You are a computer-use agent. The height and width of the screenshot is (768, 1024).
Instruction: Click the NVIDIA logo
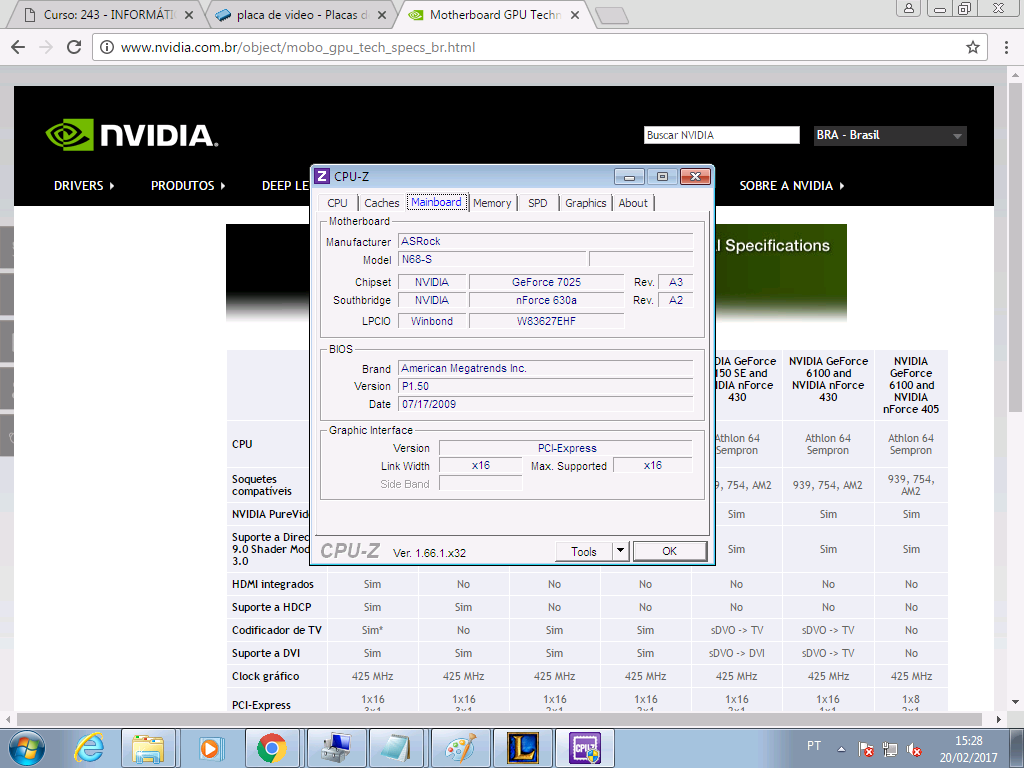[132, 135]
